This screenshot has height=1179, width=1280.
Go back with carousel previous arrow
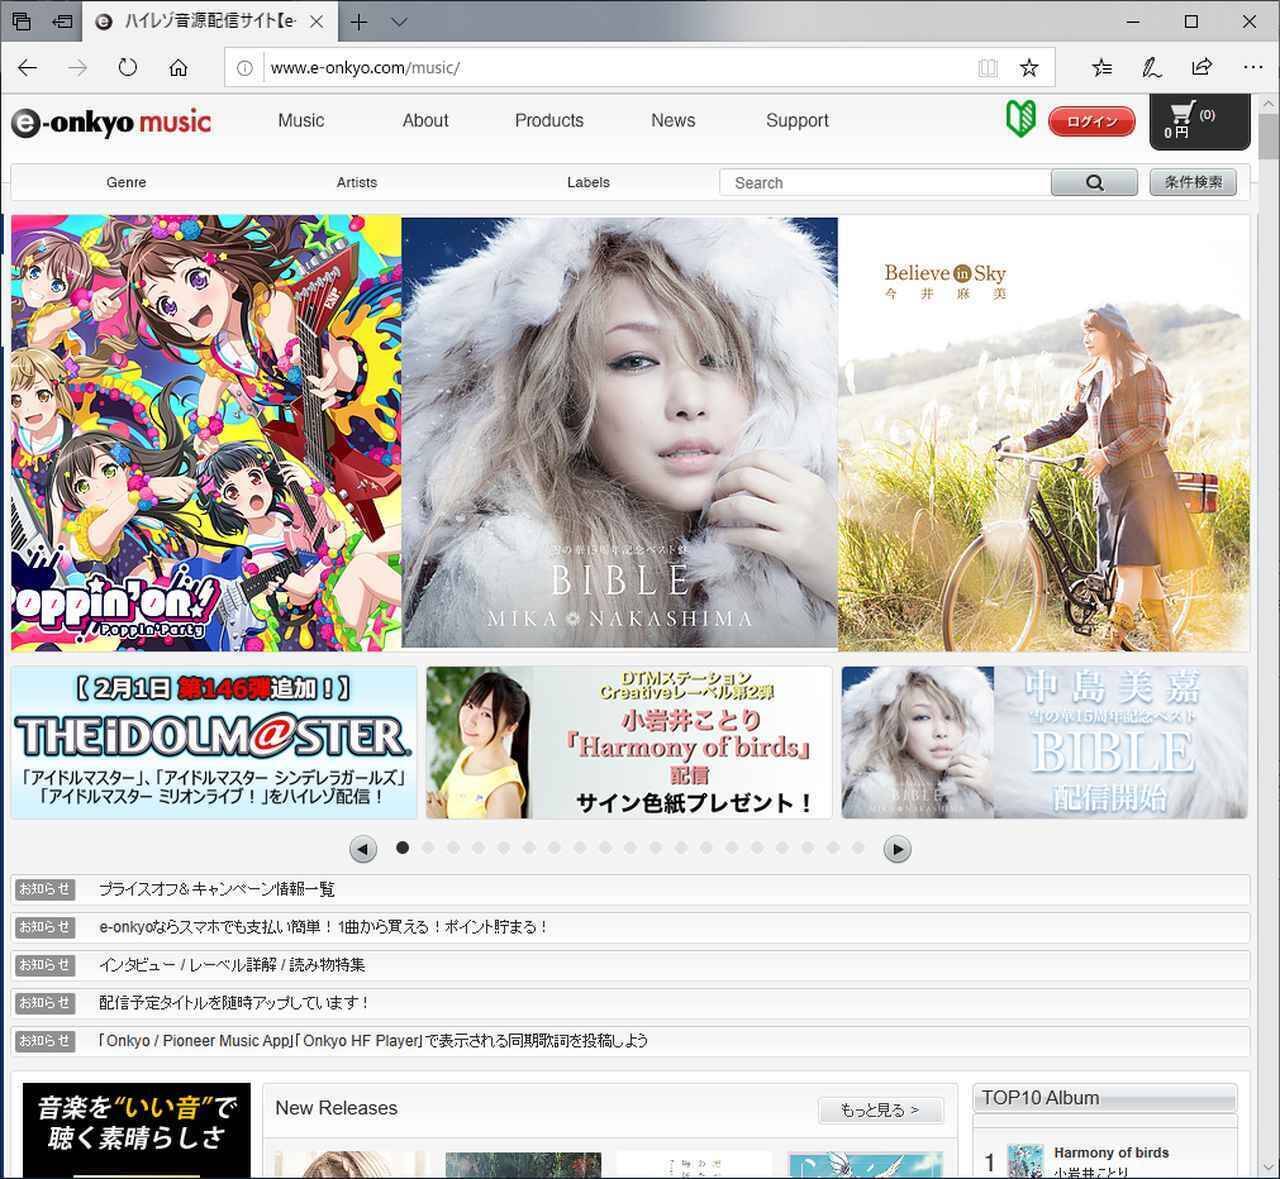[x=363, y=849]
